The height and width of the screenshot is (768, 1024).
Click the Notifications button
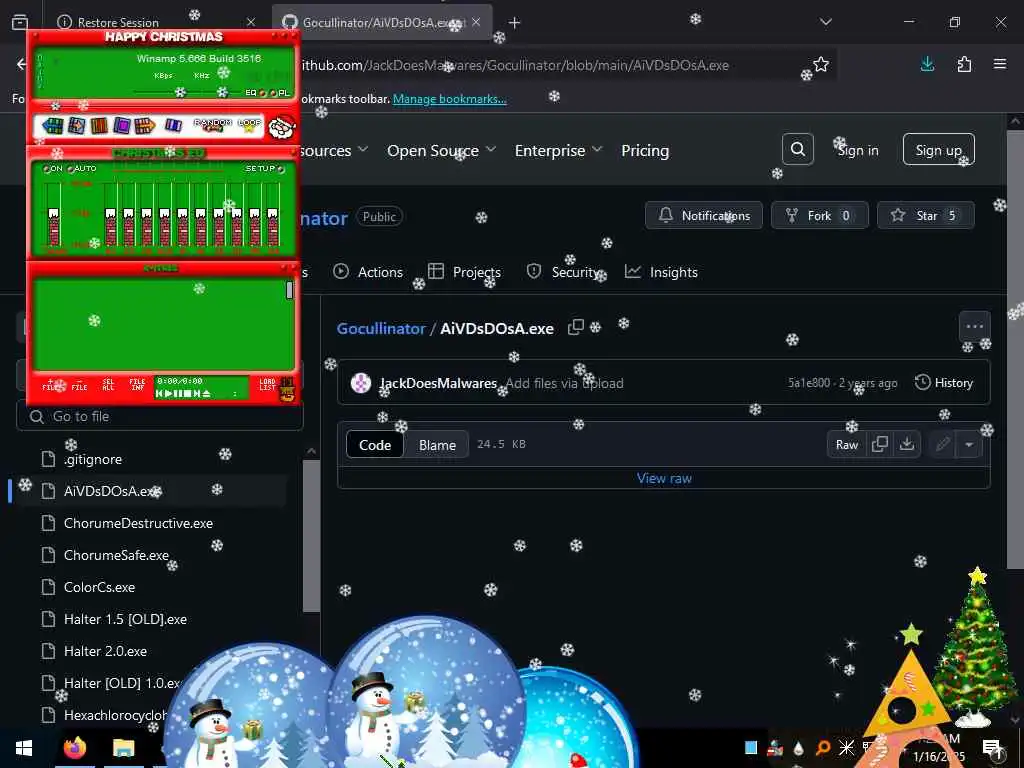tap(704, 215)
